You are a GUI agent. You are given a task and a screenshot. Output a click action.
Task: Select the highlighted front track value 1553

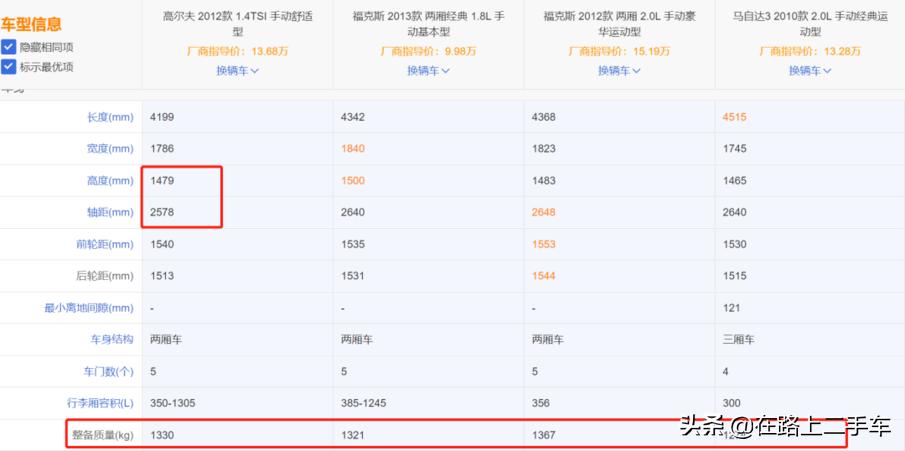click(544, 244)
